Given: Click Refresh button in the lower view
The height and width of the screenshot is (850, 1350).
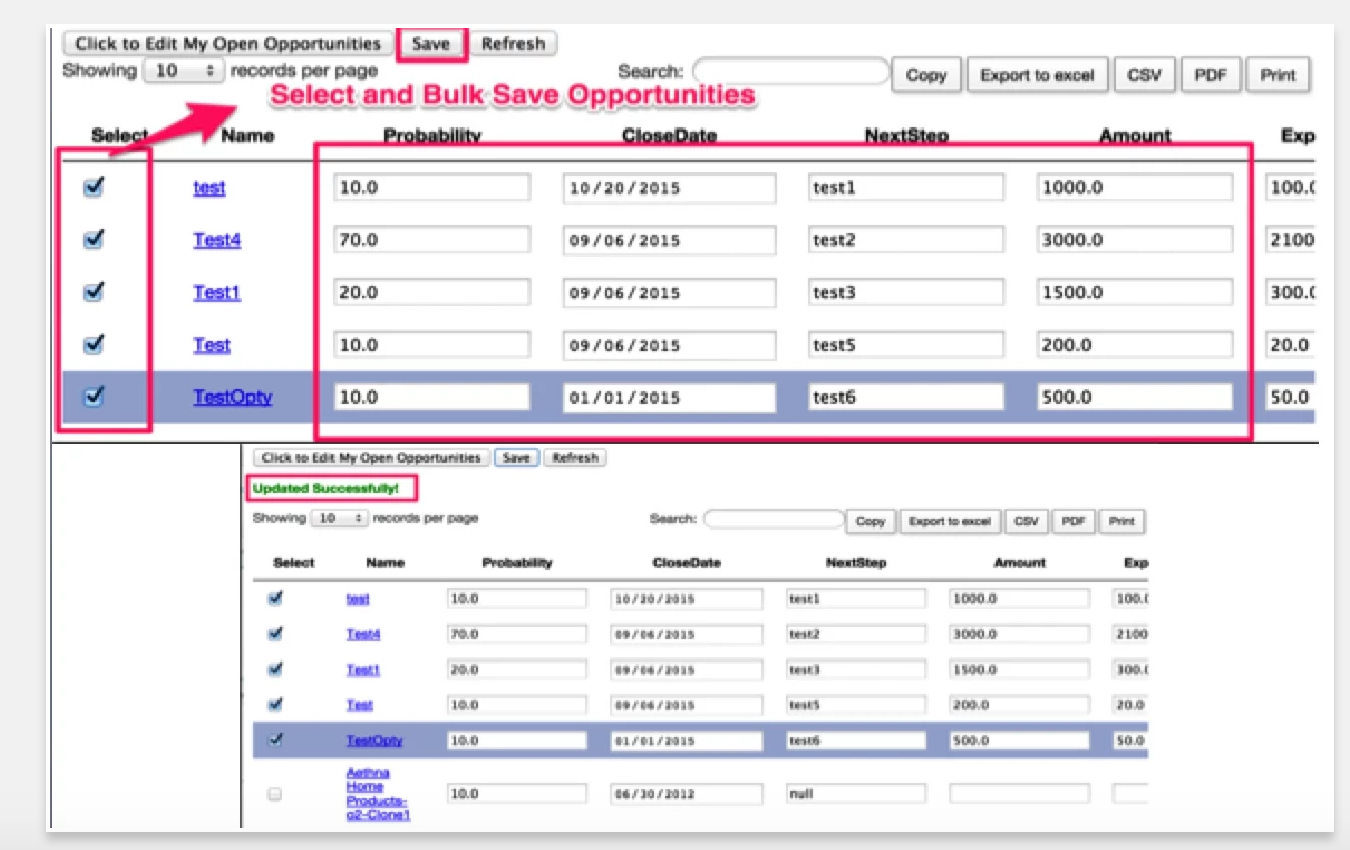Looking at the screenshot, I should tap(575, 458).
